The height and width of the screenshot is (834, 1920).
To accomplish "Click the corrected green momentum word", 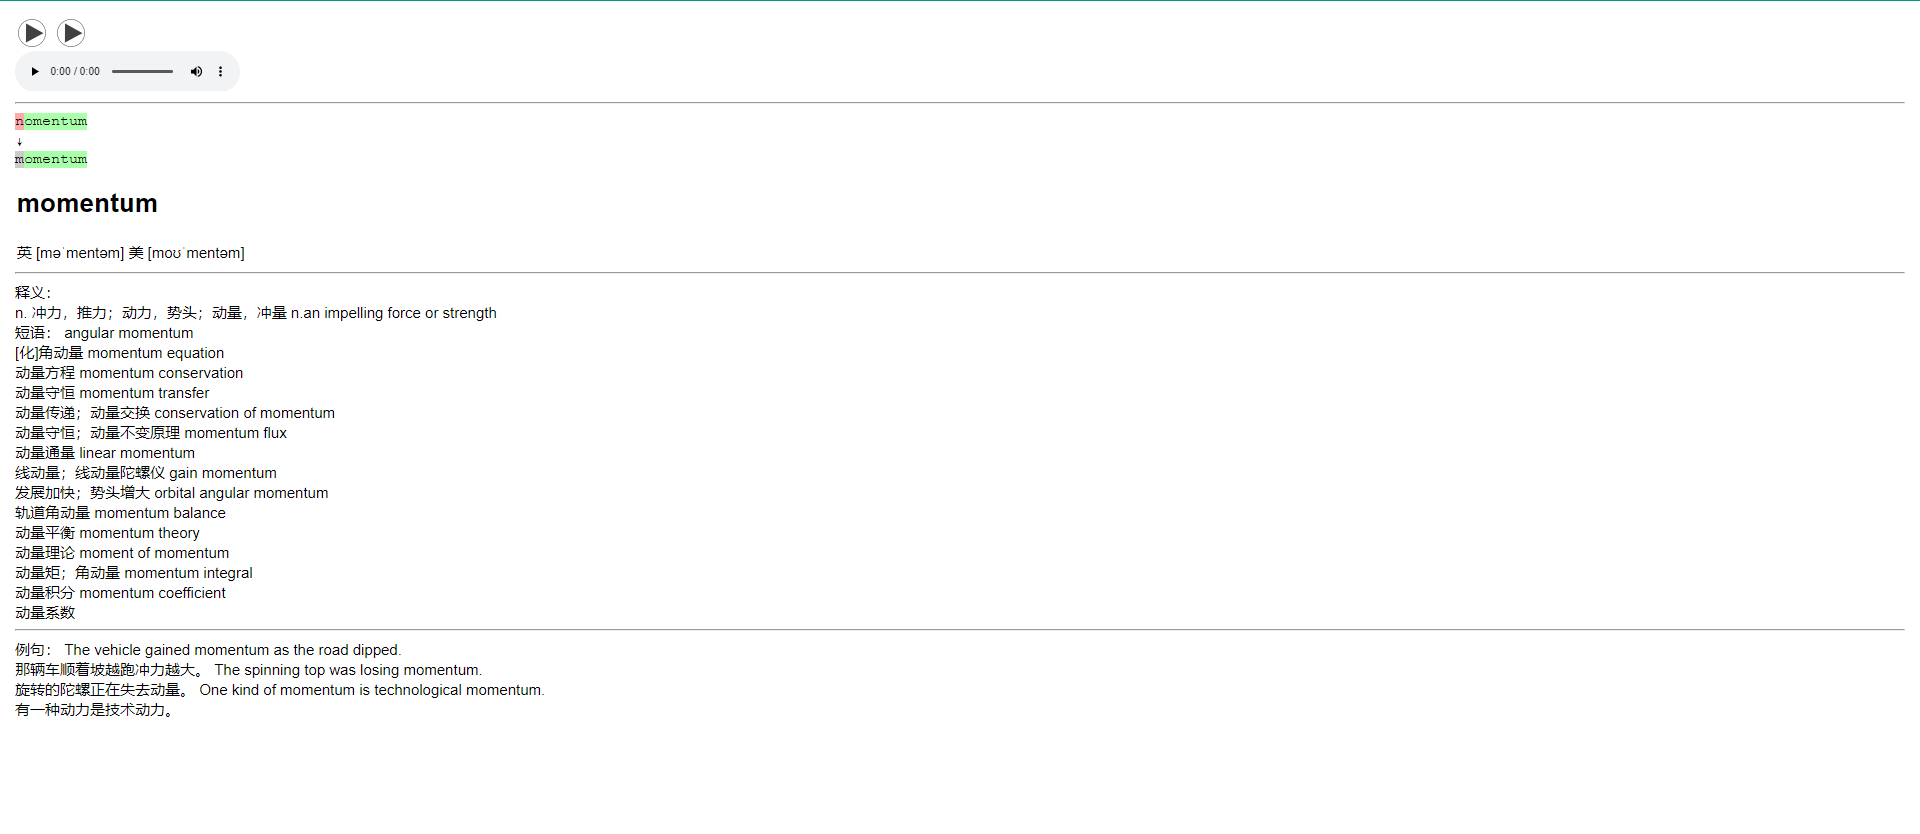I will click(x=51, y=159).
